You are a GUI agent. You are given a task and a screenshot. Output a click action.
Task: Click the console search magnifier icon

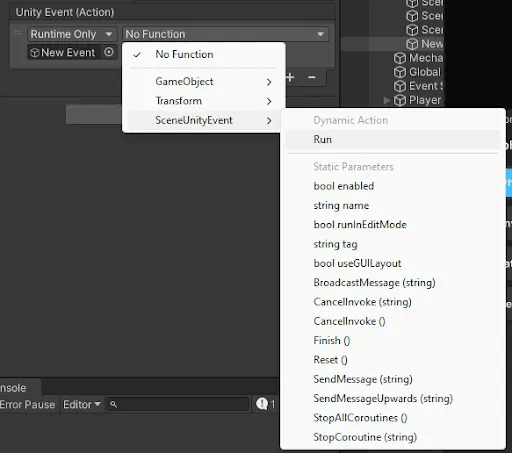(113, 405)
